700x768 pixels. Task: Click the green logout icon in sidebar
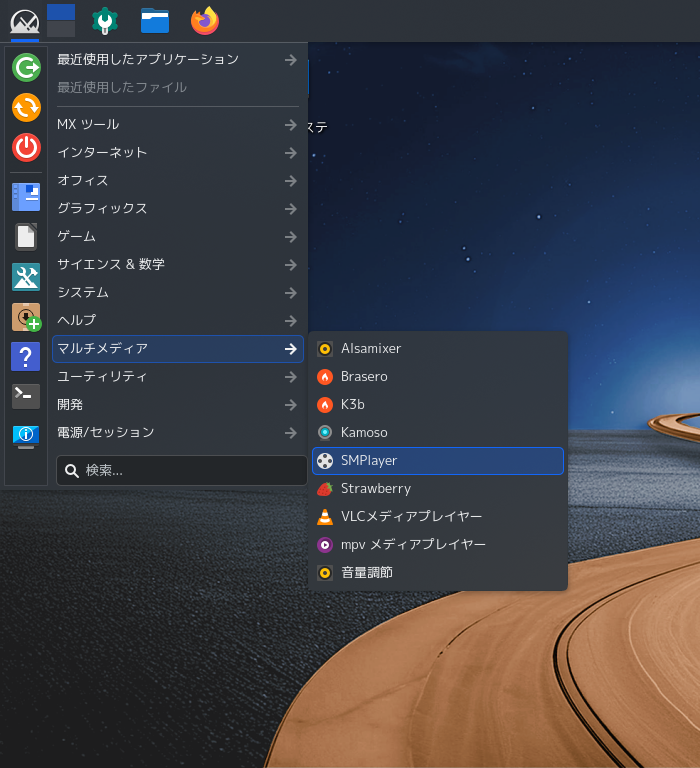(26, 67)
